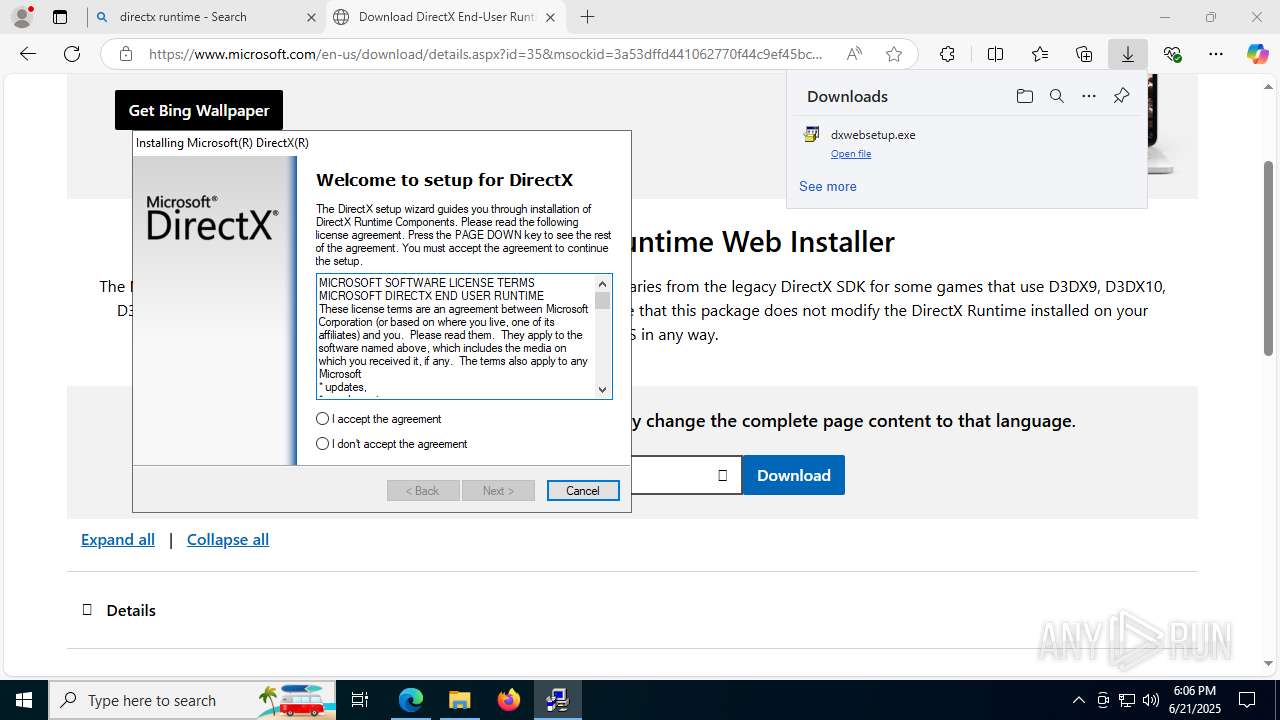Show hidden system tray icons

[x=1078, y=700]
